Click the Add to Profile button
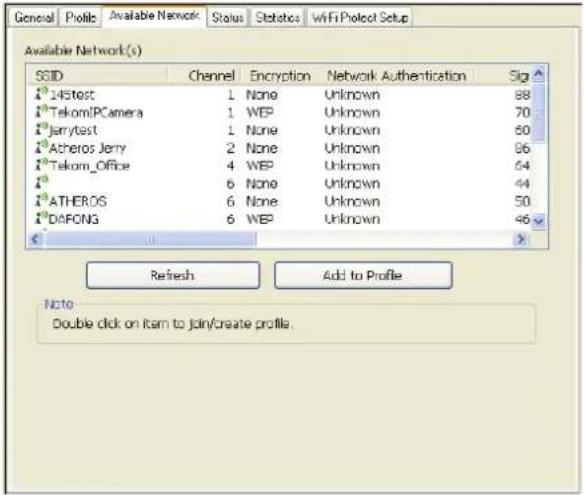 pyautogui.click(x=363, y=275)
